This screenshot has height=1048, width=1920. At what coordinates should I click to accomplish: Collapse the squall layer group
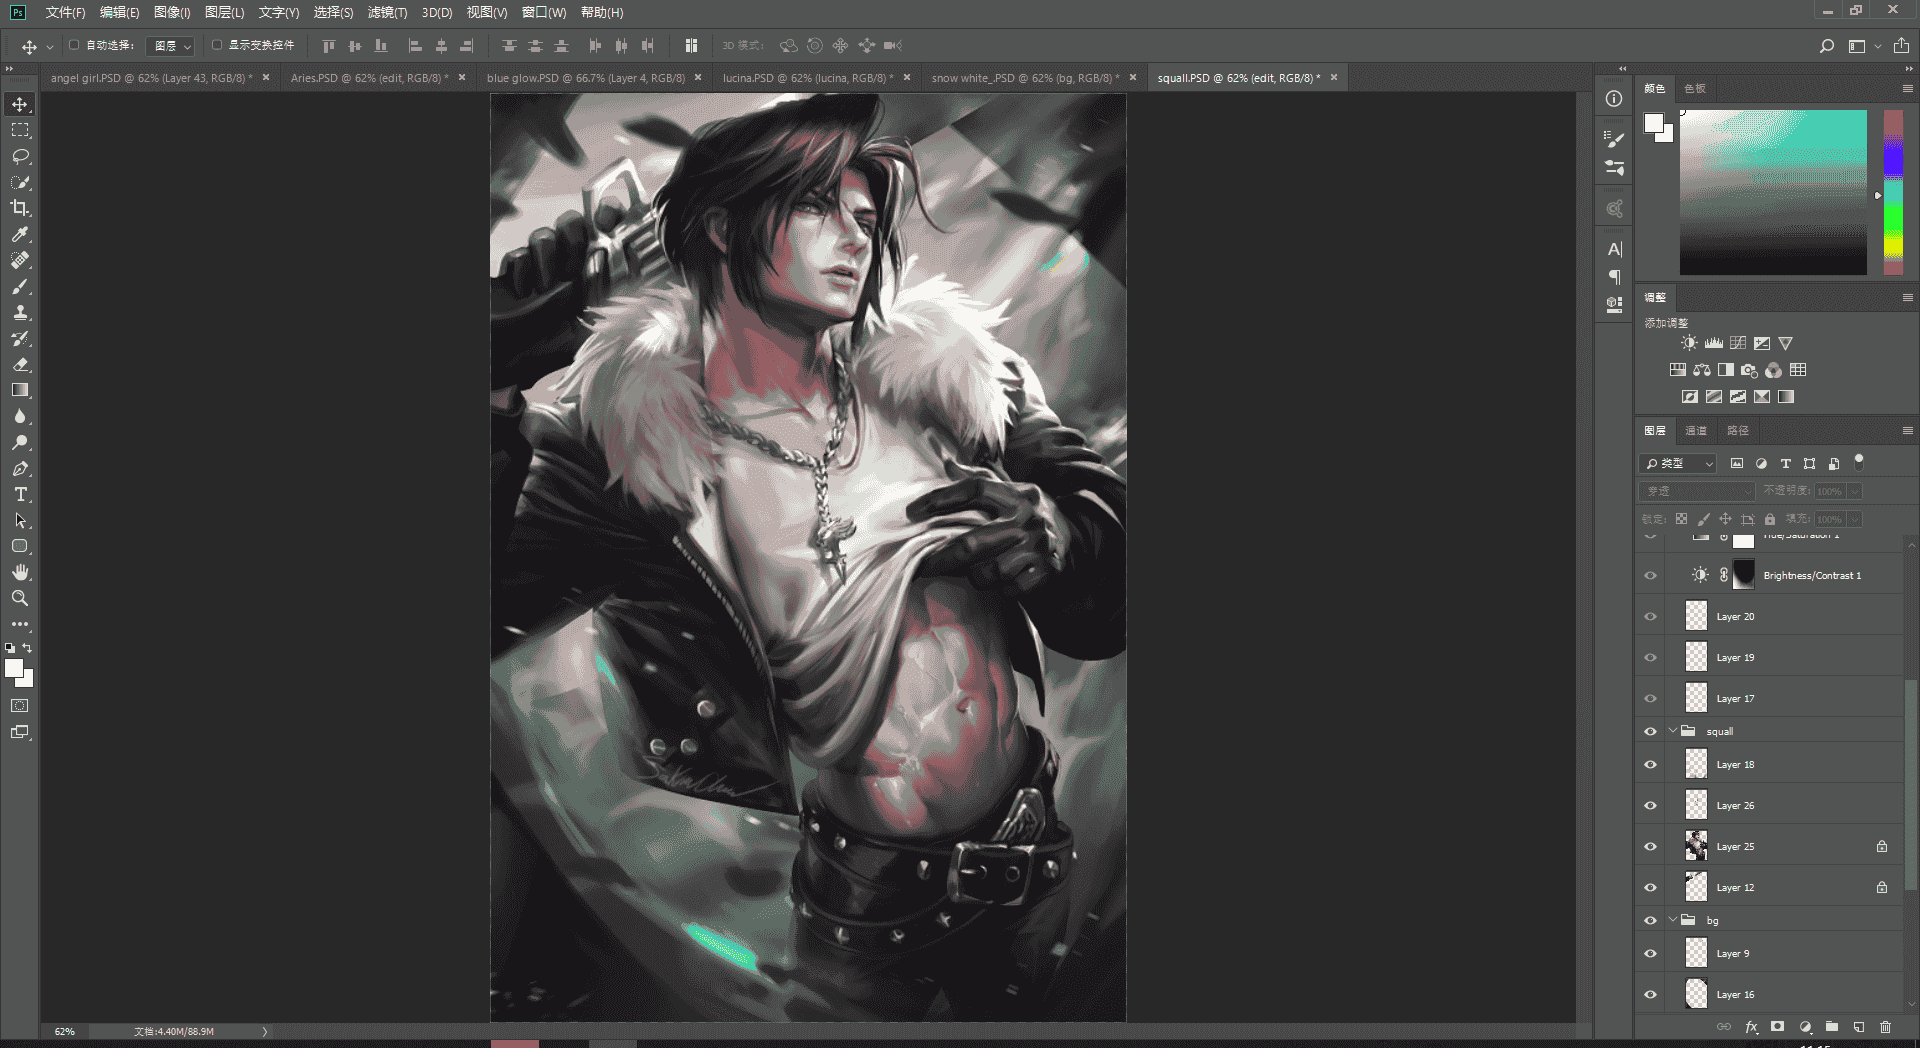point(1672,731)
